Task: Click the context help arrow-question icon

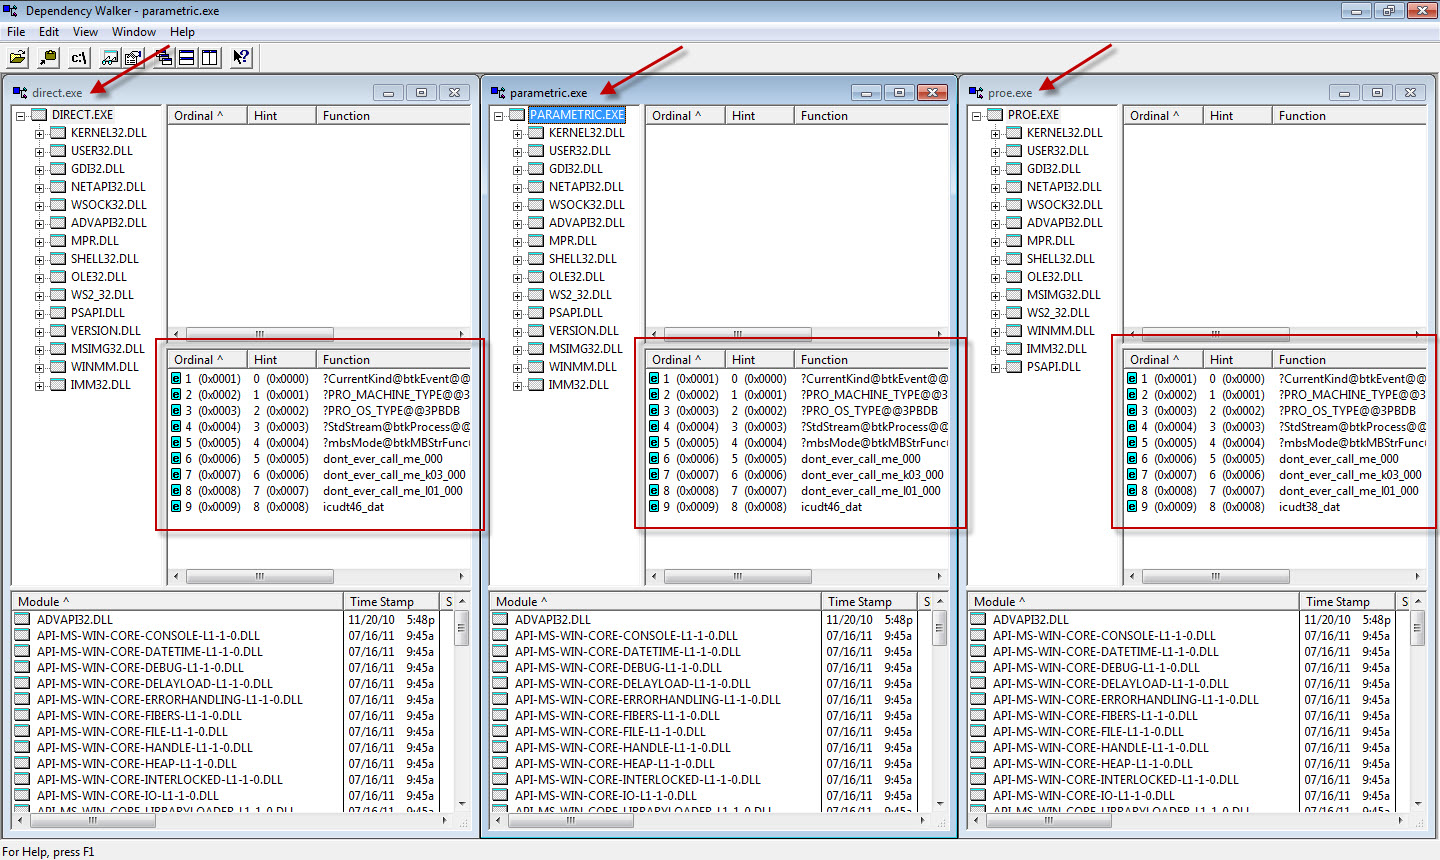Action: pyautogui.click(x=241, y=58)
